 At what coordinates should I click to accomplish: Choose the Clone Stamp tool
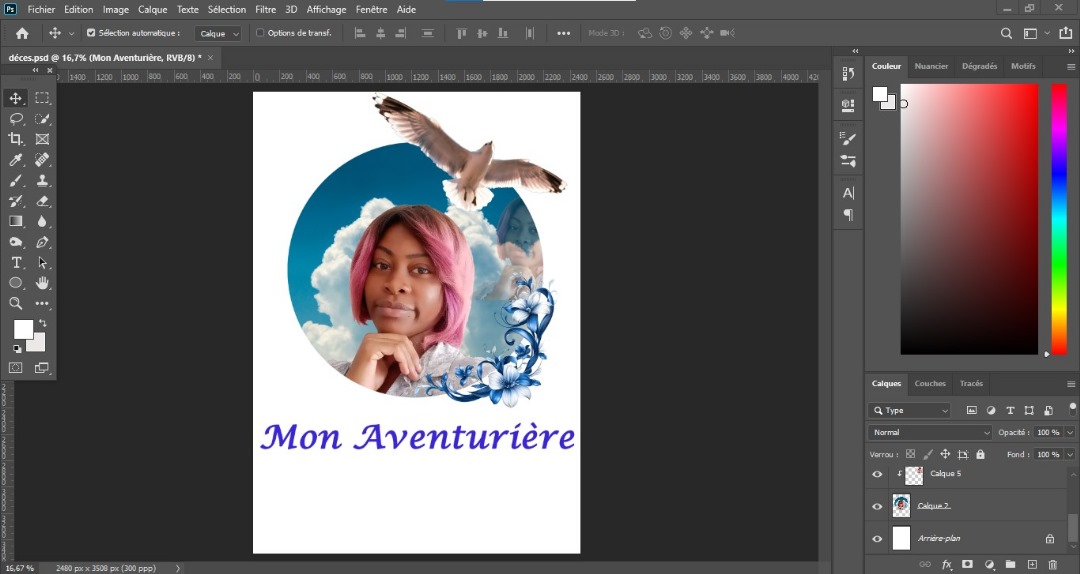tap(42, 181)
